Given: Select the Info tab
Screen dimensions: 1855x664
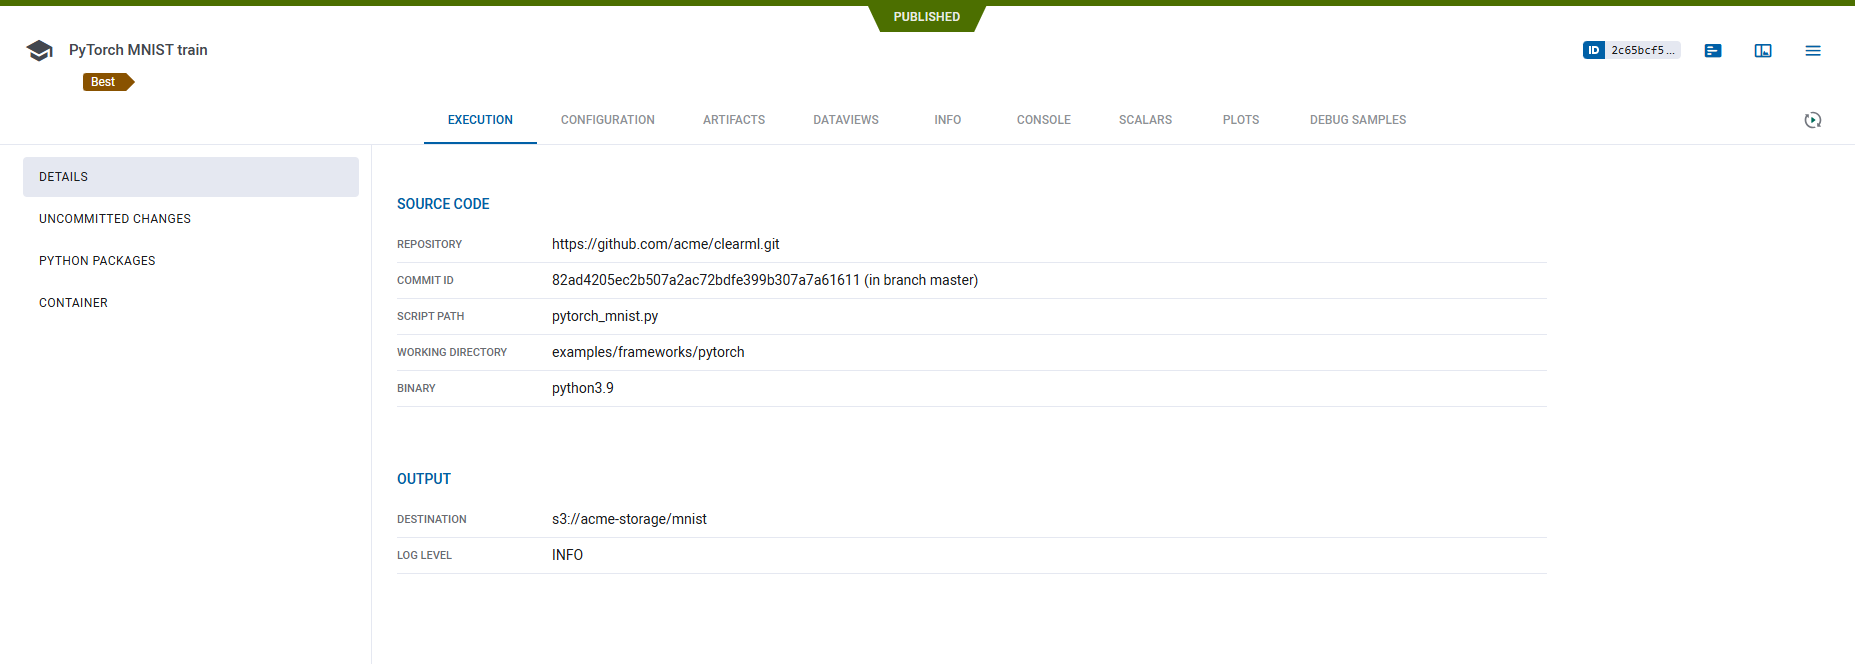Looking at the screenshot, I should [x=947, y=120].
